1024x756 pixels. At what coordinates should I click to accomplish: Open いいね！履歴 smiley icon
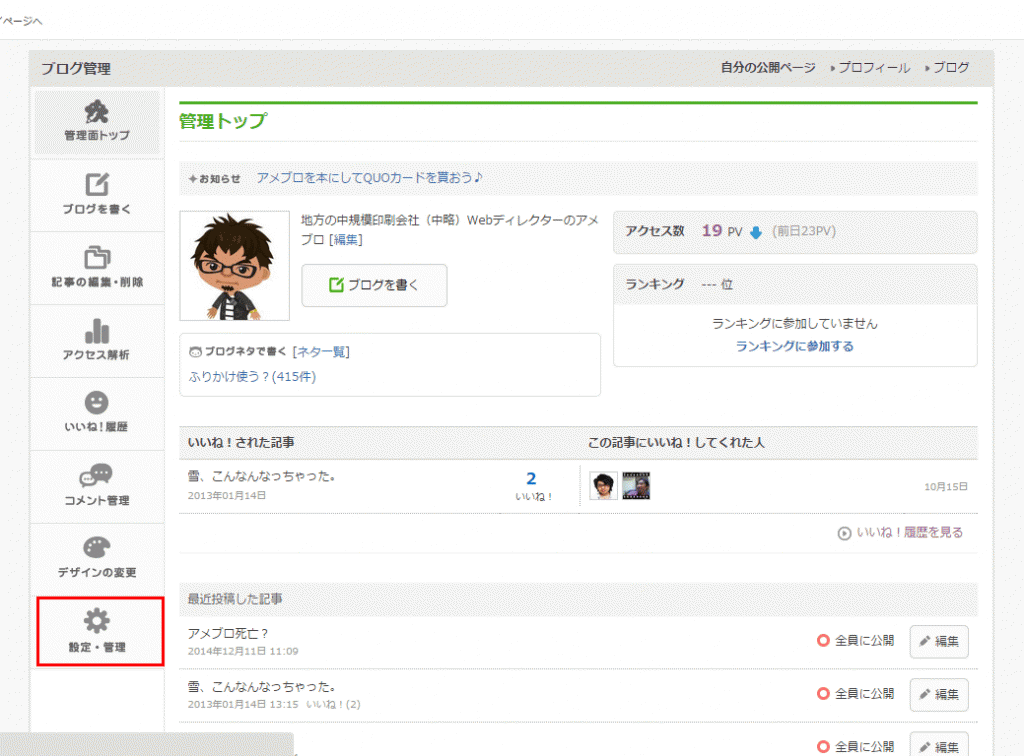97,404
